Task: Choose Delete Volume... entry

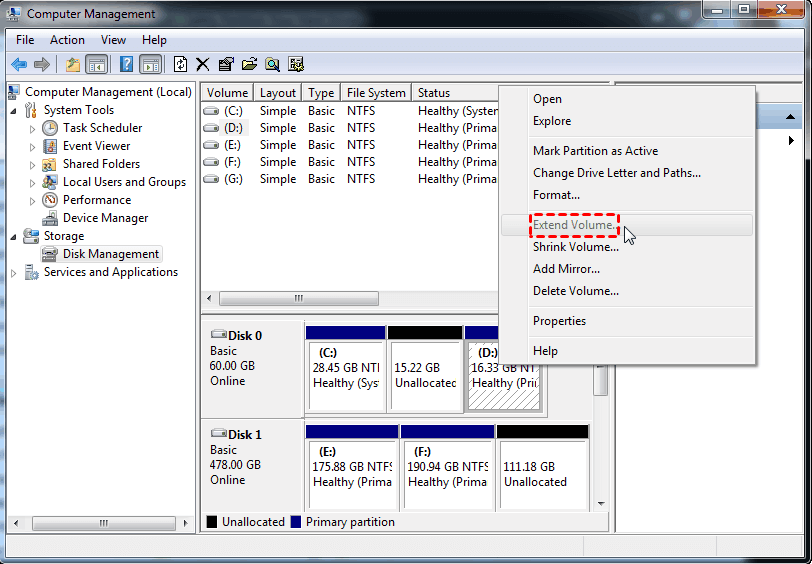Action: pyautogui.click(x=627, y=291)
